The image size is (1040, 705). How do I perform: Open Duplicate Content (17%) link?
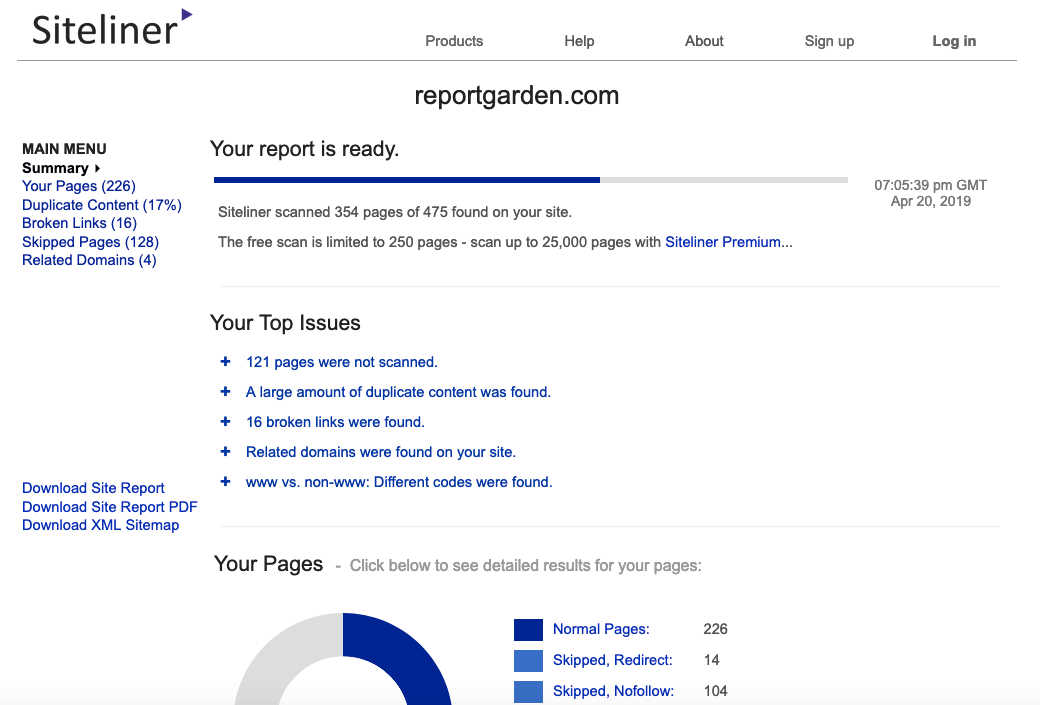[101, 205]
